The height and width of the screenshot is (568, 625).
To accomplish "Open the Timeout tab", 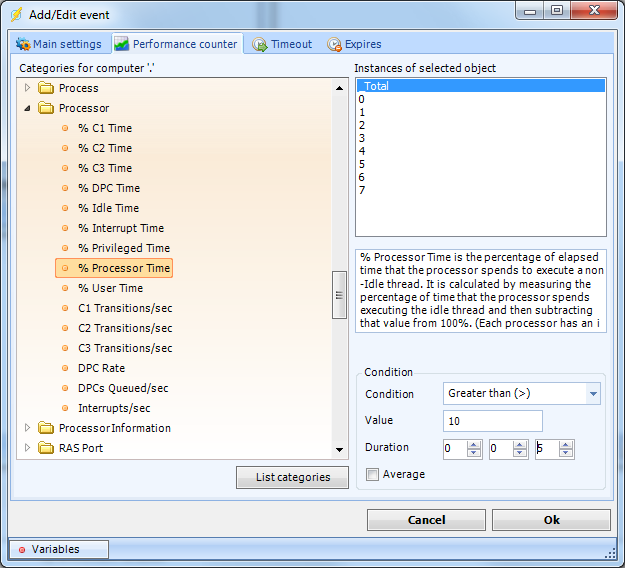I will pyautogui.click(x=283, y=44).
